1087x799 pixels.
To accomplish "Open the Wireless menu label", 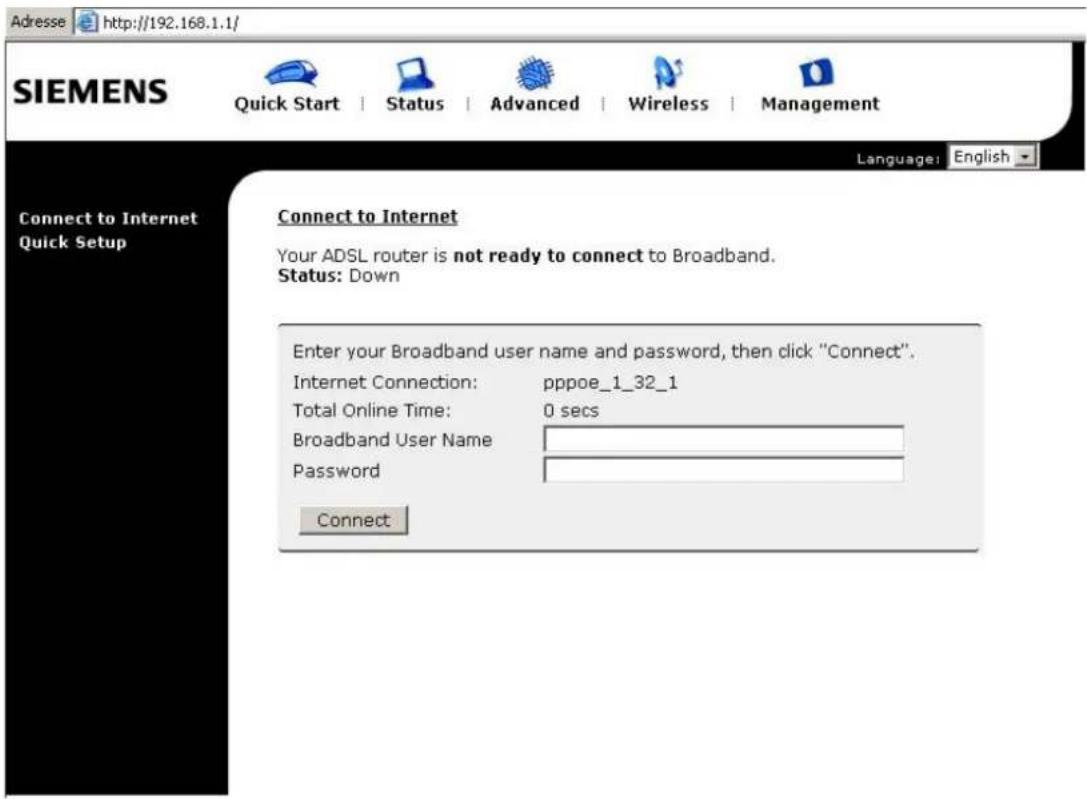I will pyautogui.click(x=668, y=104).
